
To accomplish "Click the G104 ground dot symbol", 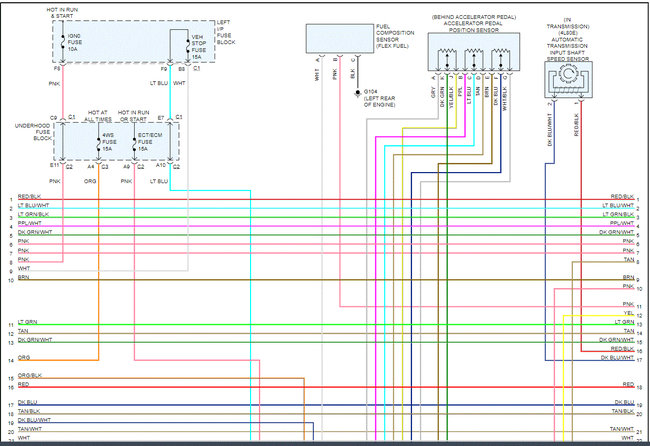I will click(357, 92).
